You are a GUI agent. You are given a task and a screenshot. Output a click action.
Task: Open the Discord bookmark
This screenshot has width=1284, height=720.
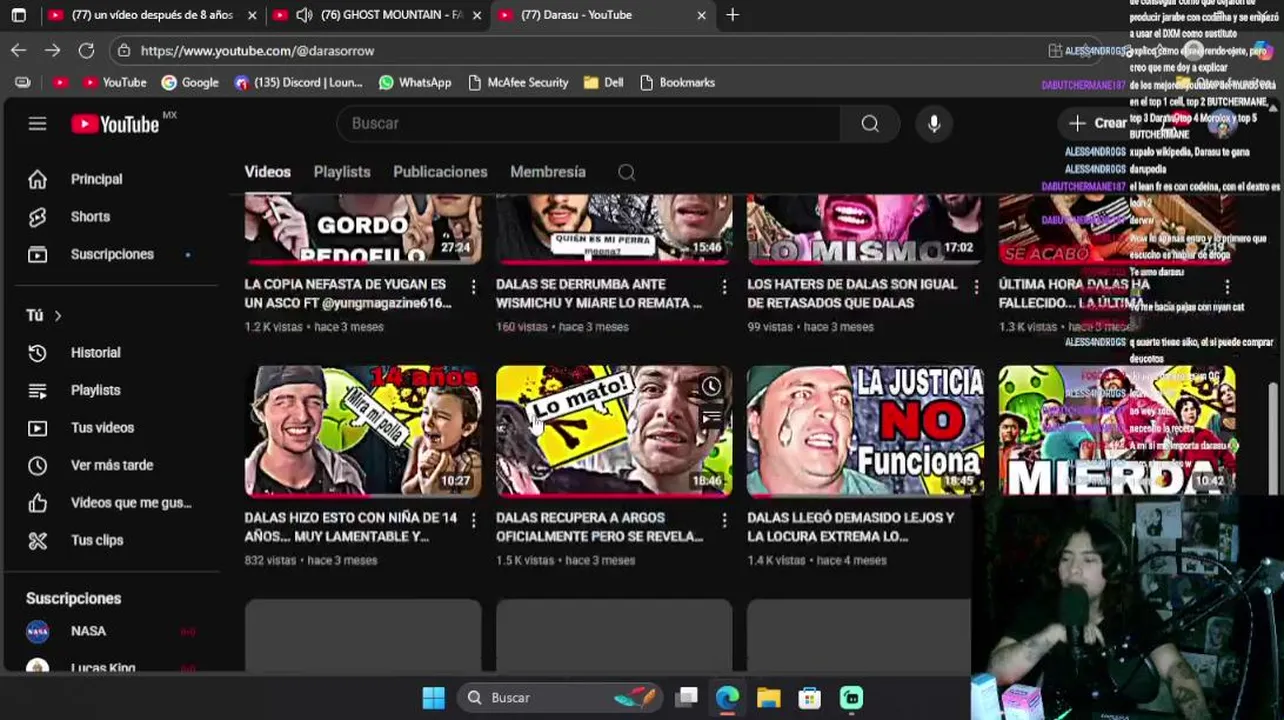pyautogui.click(x=298, y=82)
